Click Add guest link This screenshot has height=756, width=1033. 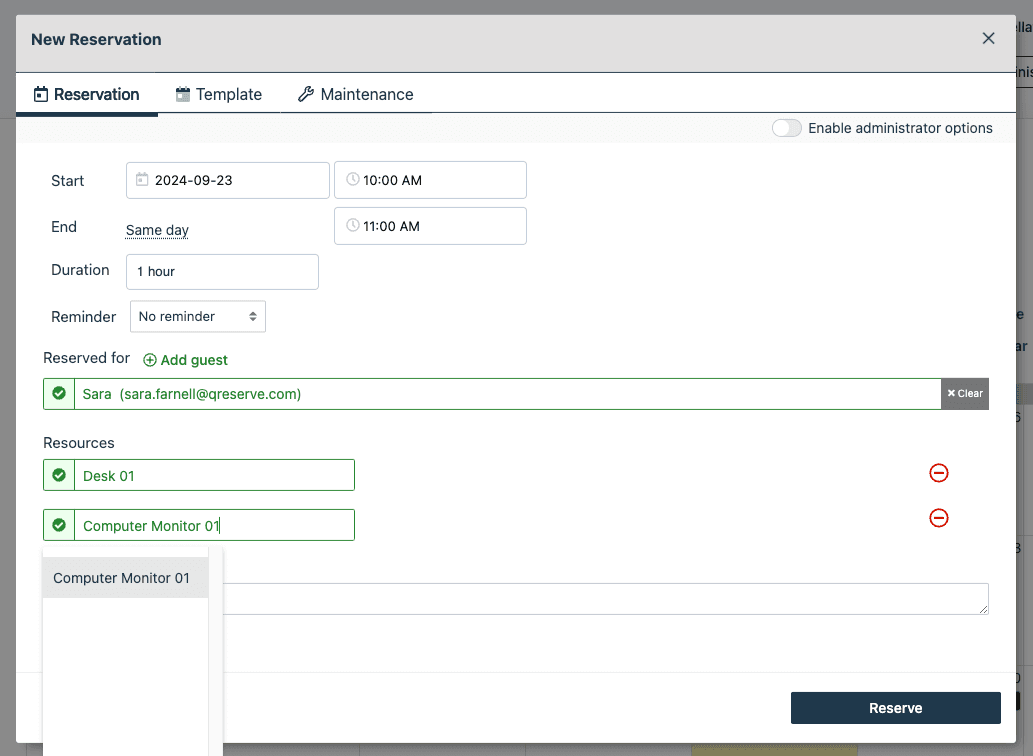coord(186,360)
